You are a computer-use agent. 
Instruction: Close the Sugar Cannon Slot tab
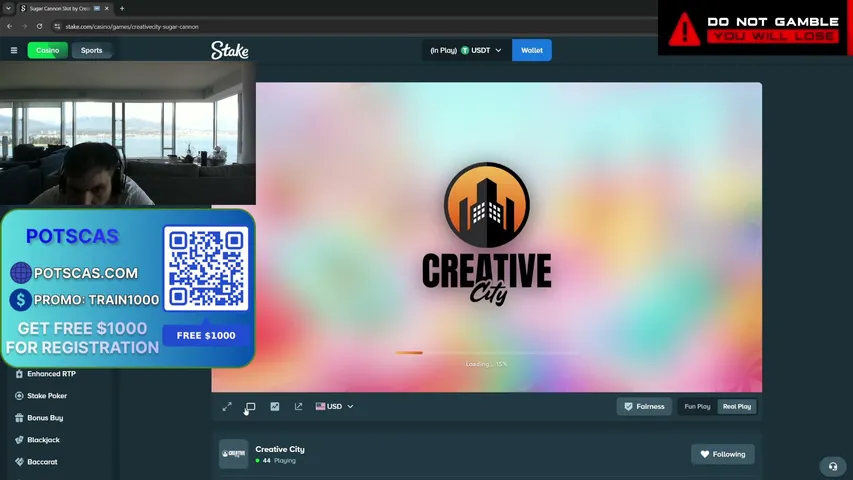click(107, 9)
